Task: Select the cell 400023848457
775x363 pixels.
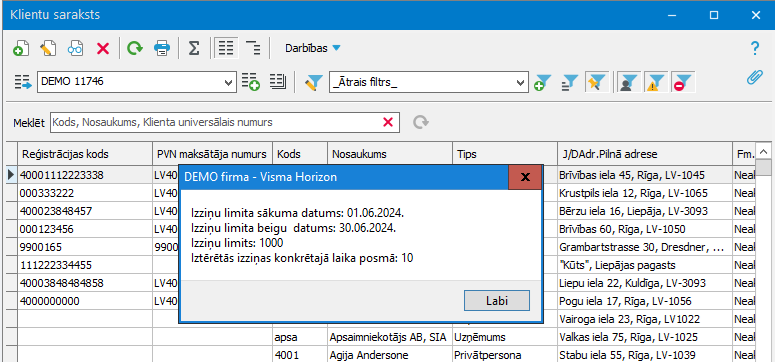Action: coord(85,211)
